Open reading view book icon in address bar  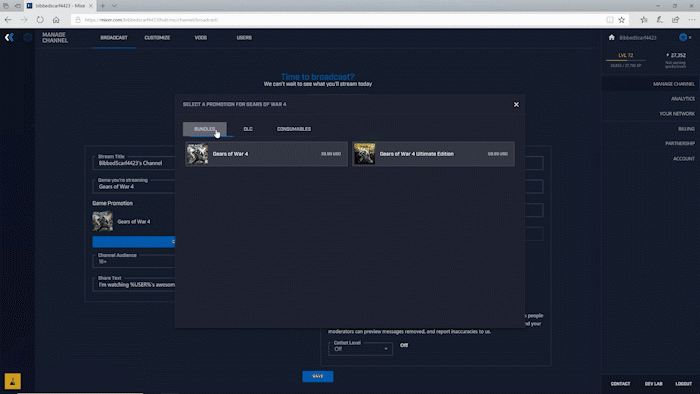pos(610,20)
